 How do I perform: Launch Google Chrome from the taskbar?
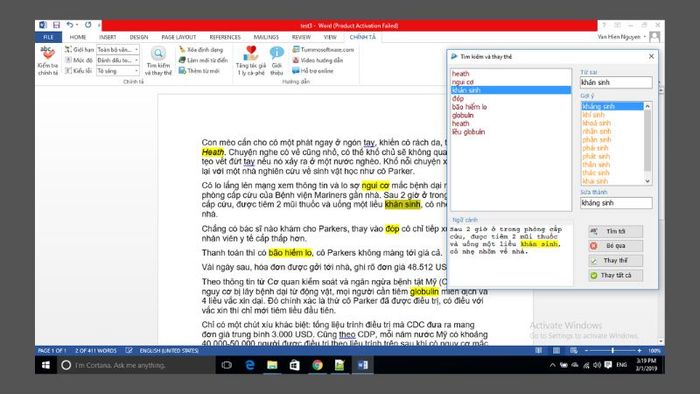(x=317, y=365)
